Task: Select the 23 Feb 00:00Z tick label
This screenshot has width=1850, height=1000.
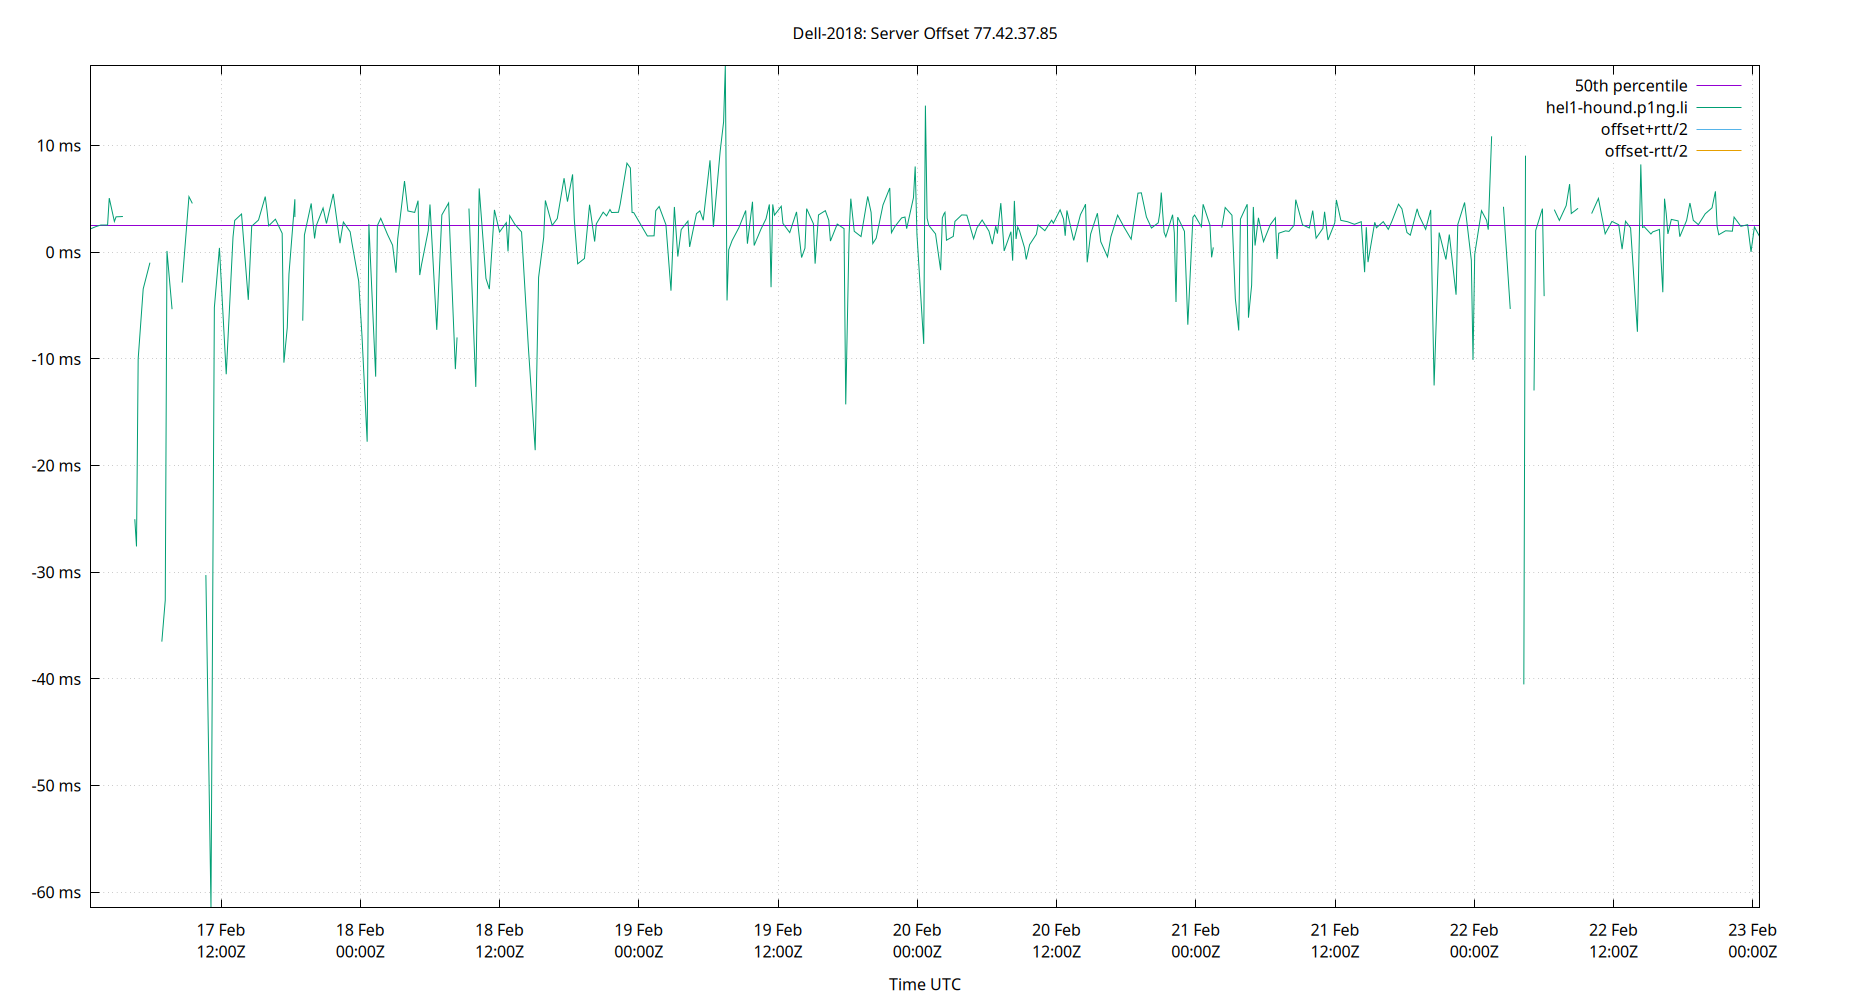Action: [x=1755, y=940]
